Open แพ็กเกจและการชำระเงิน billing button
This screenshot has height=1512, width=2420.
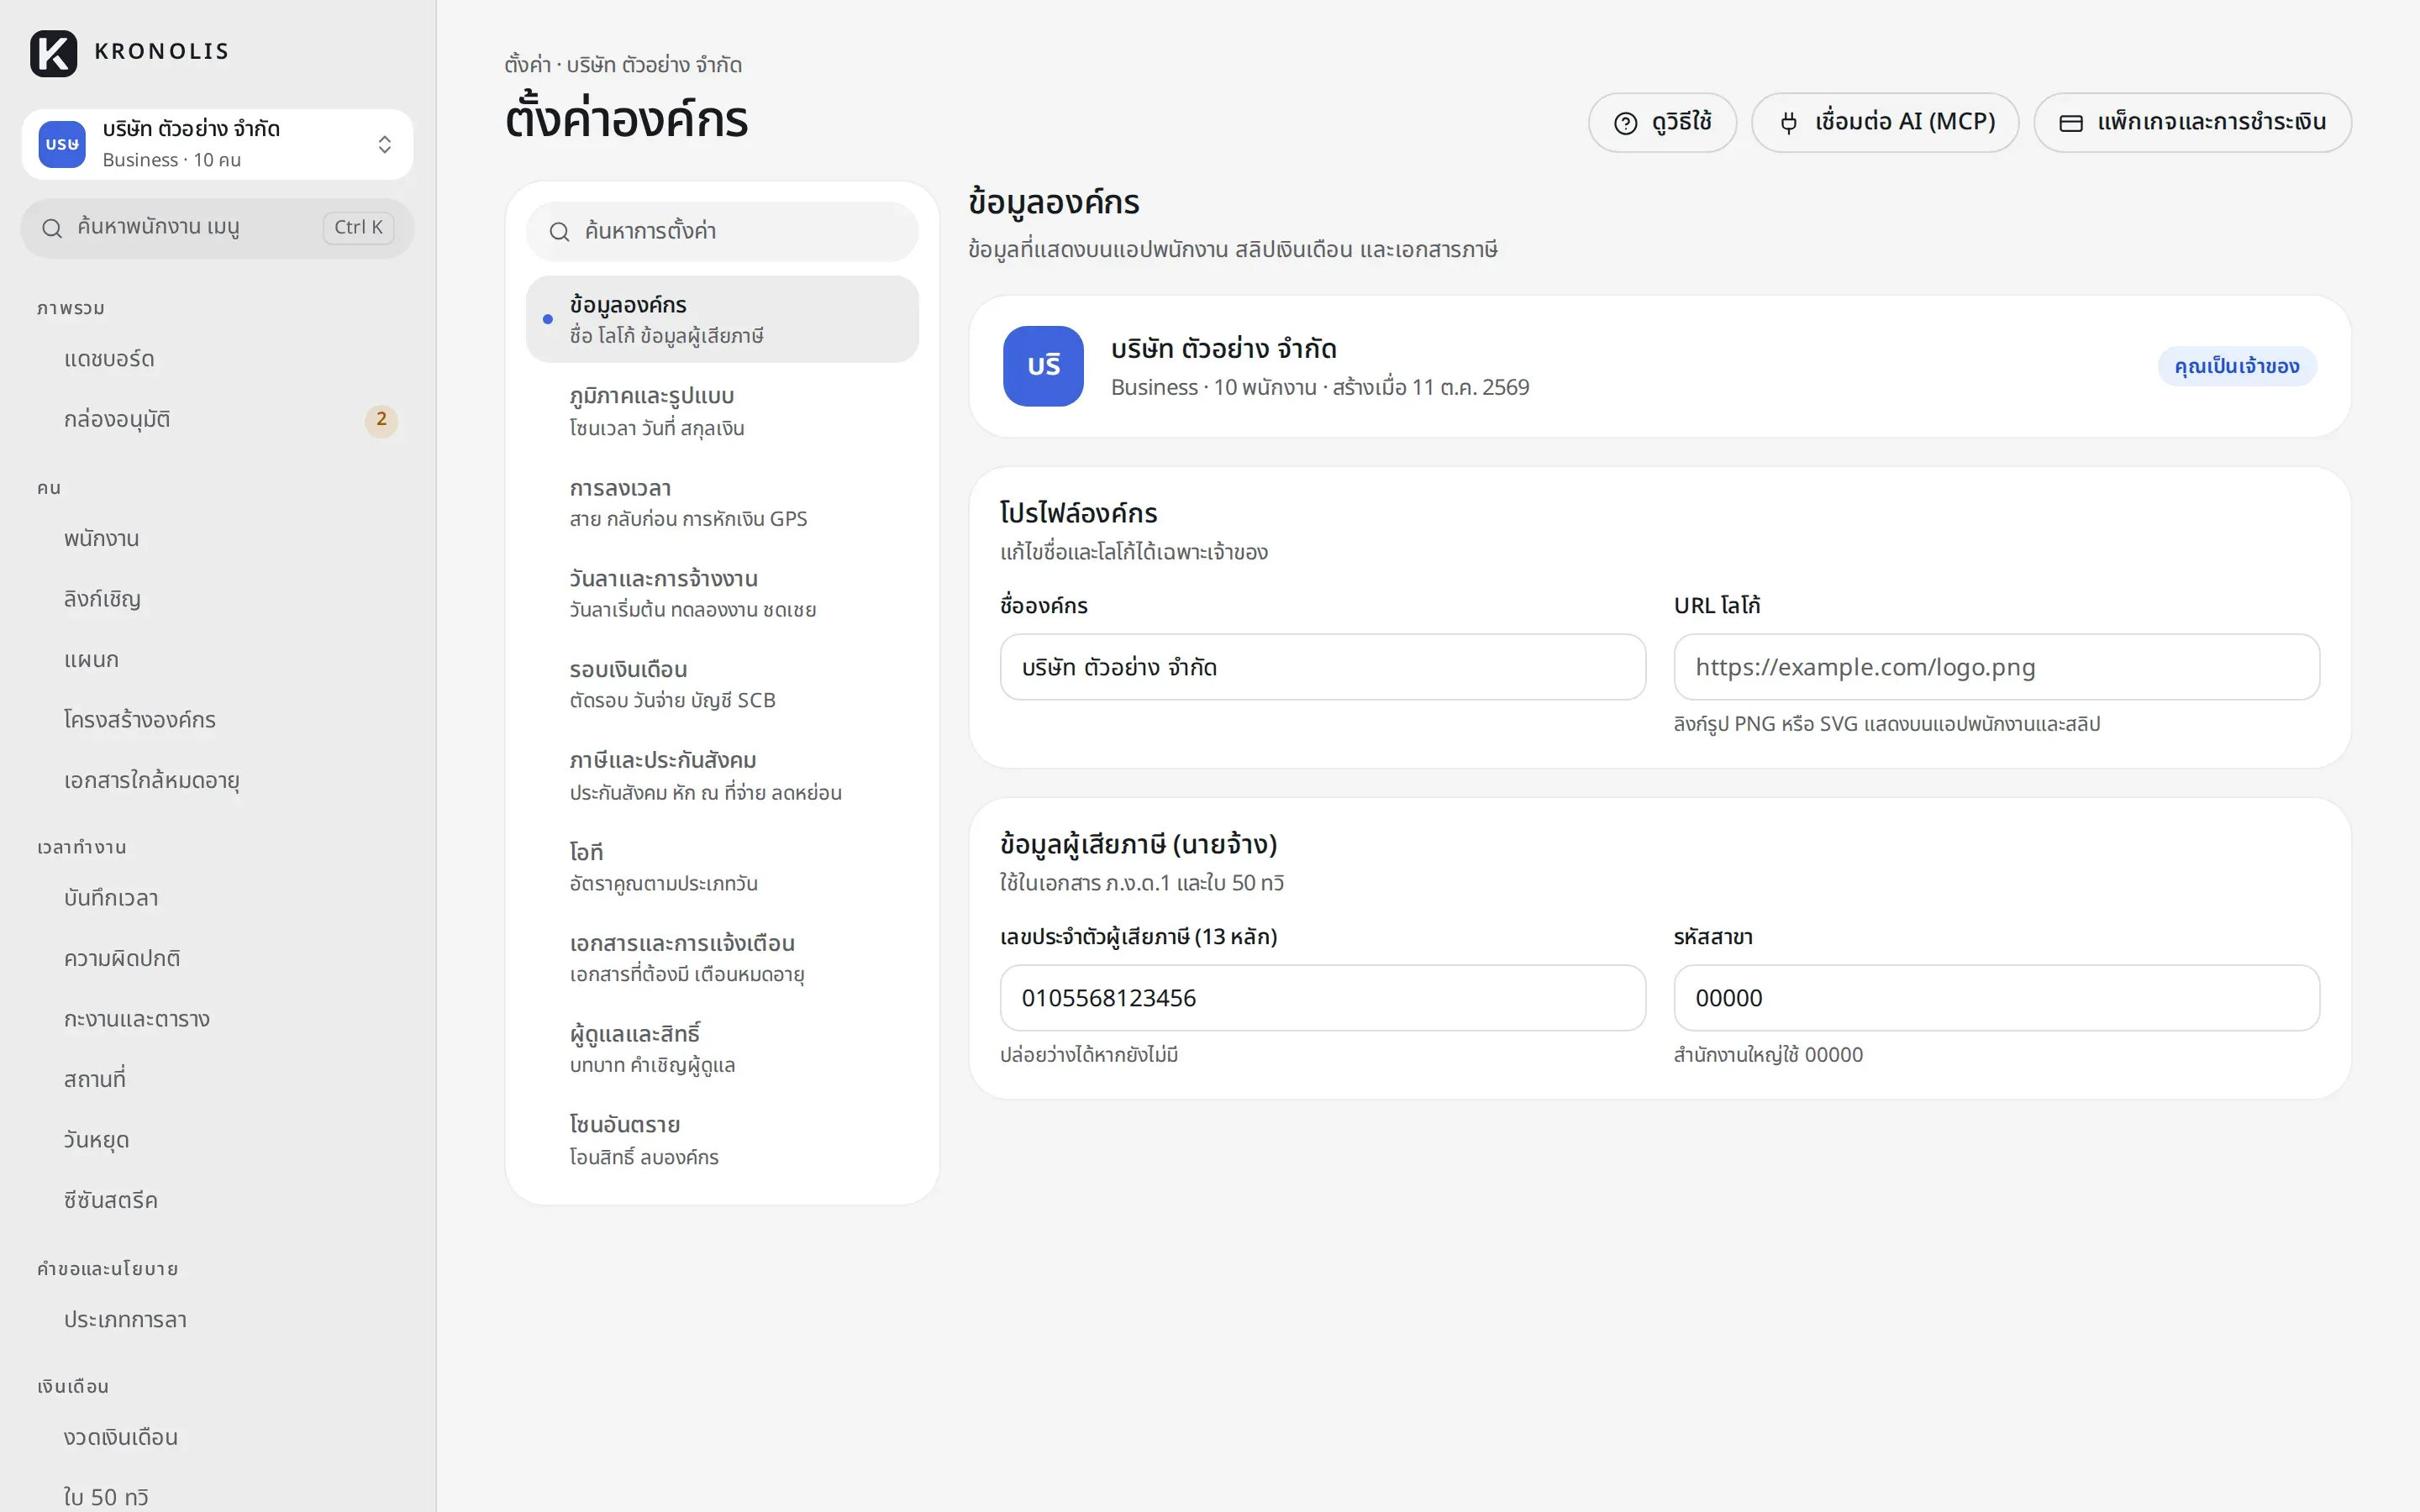pyautogui.click(x=2192, y=123)
